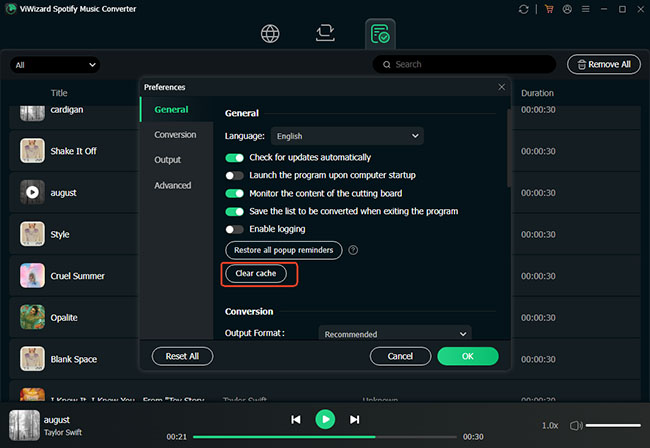Click the Preferences dialog scrollbar

(x=509, y=148)
